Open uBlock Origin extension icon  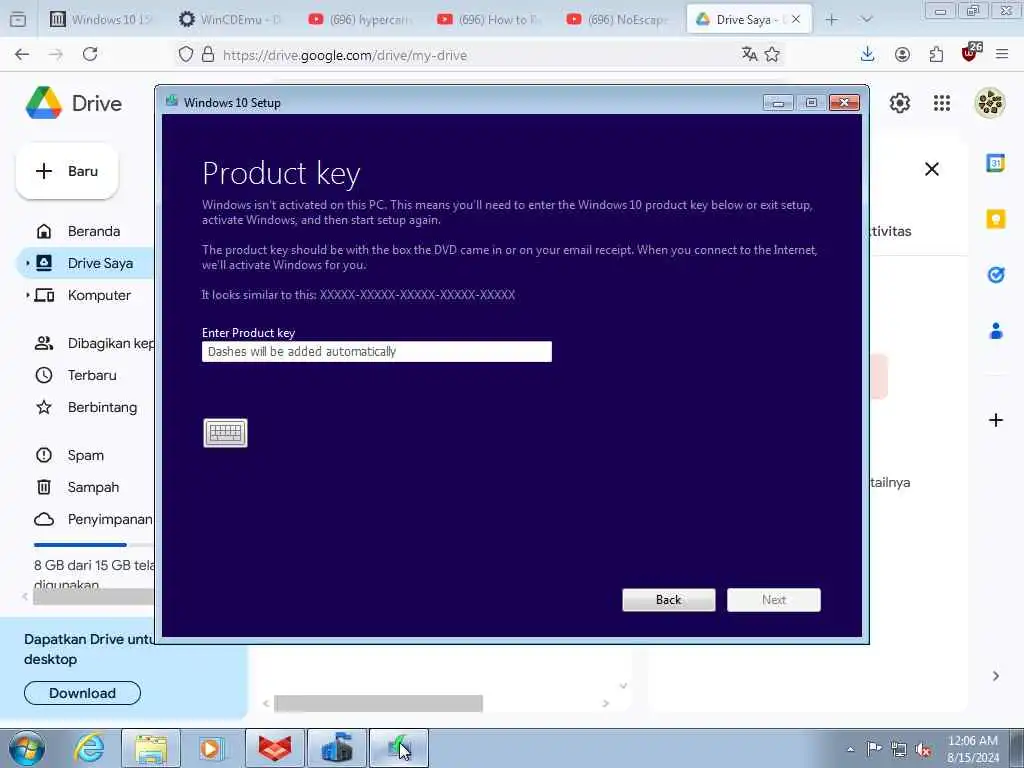point(970,53)
